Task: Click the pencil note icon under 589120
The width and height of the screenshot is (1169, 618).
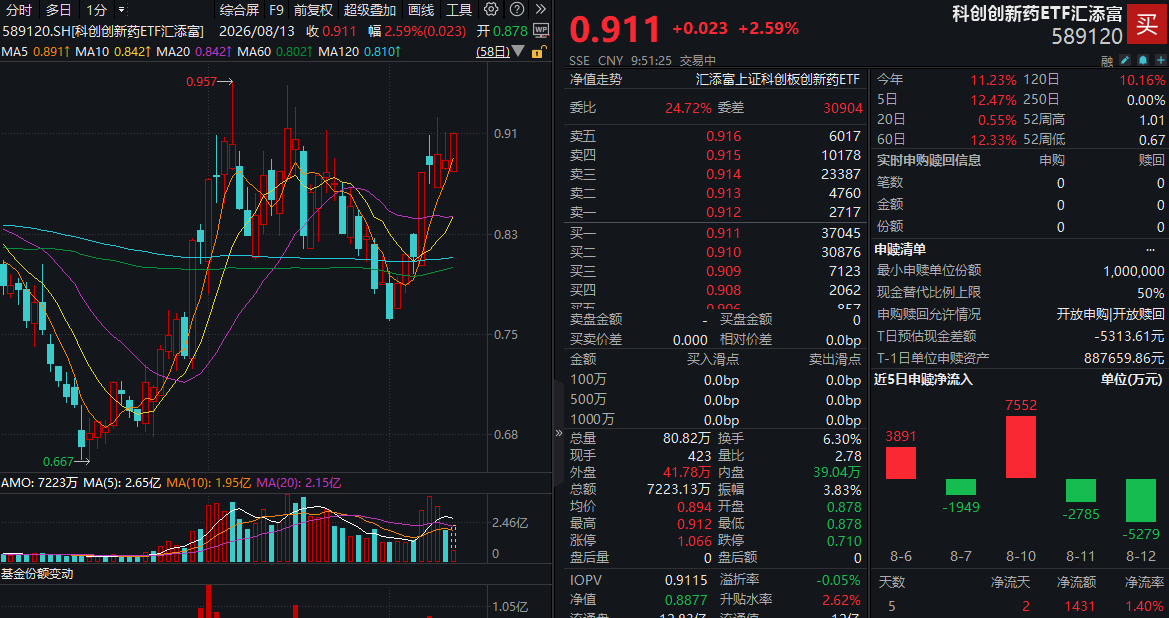Action: [1125, 60]
